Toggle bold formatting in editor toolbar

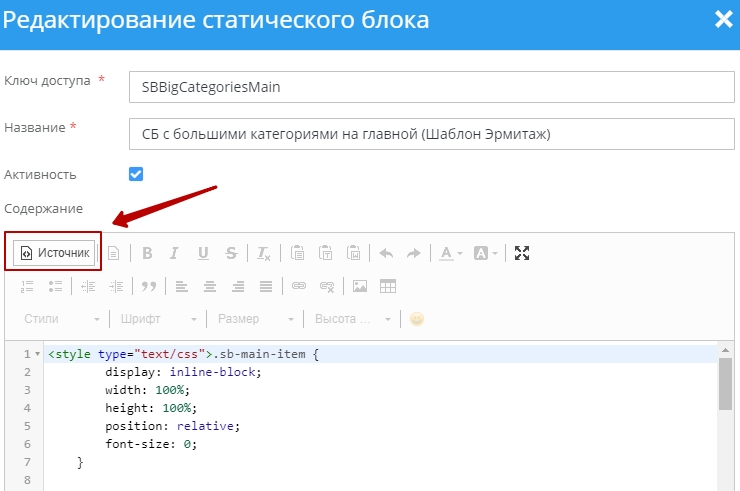click(x=147, y=253)
